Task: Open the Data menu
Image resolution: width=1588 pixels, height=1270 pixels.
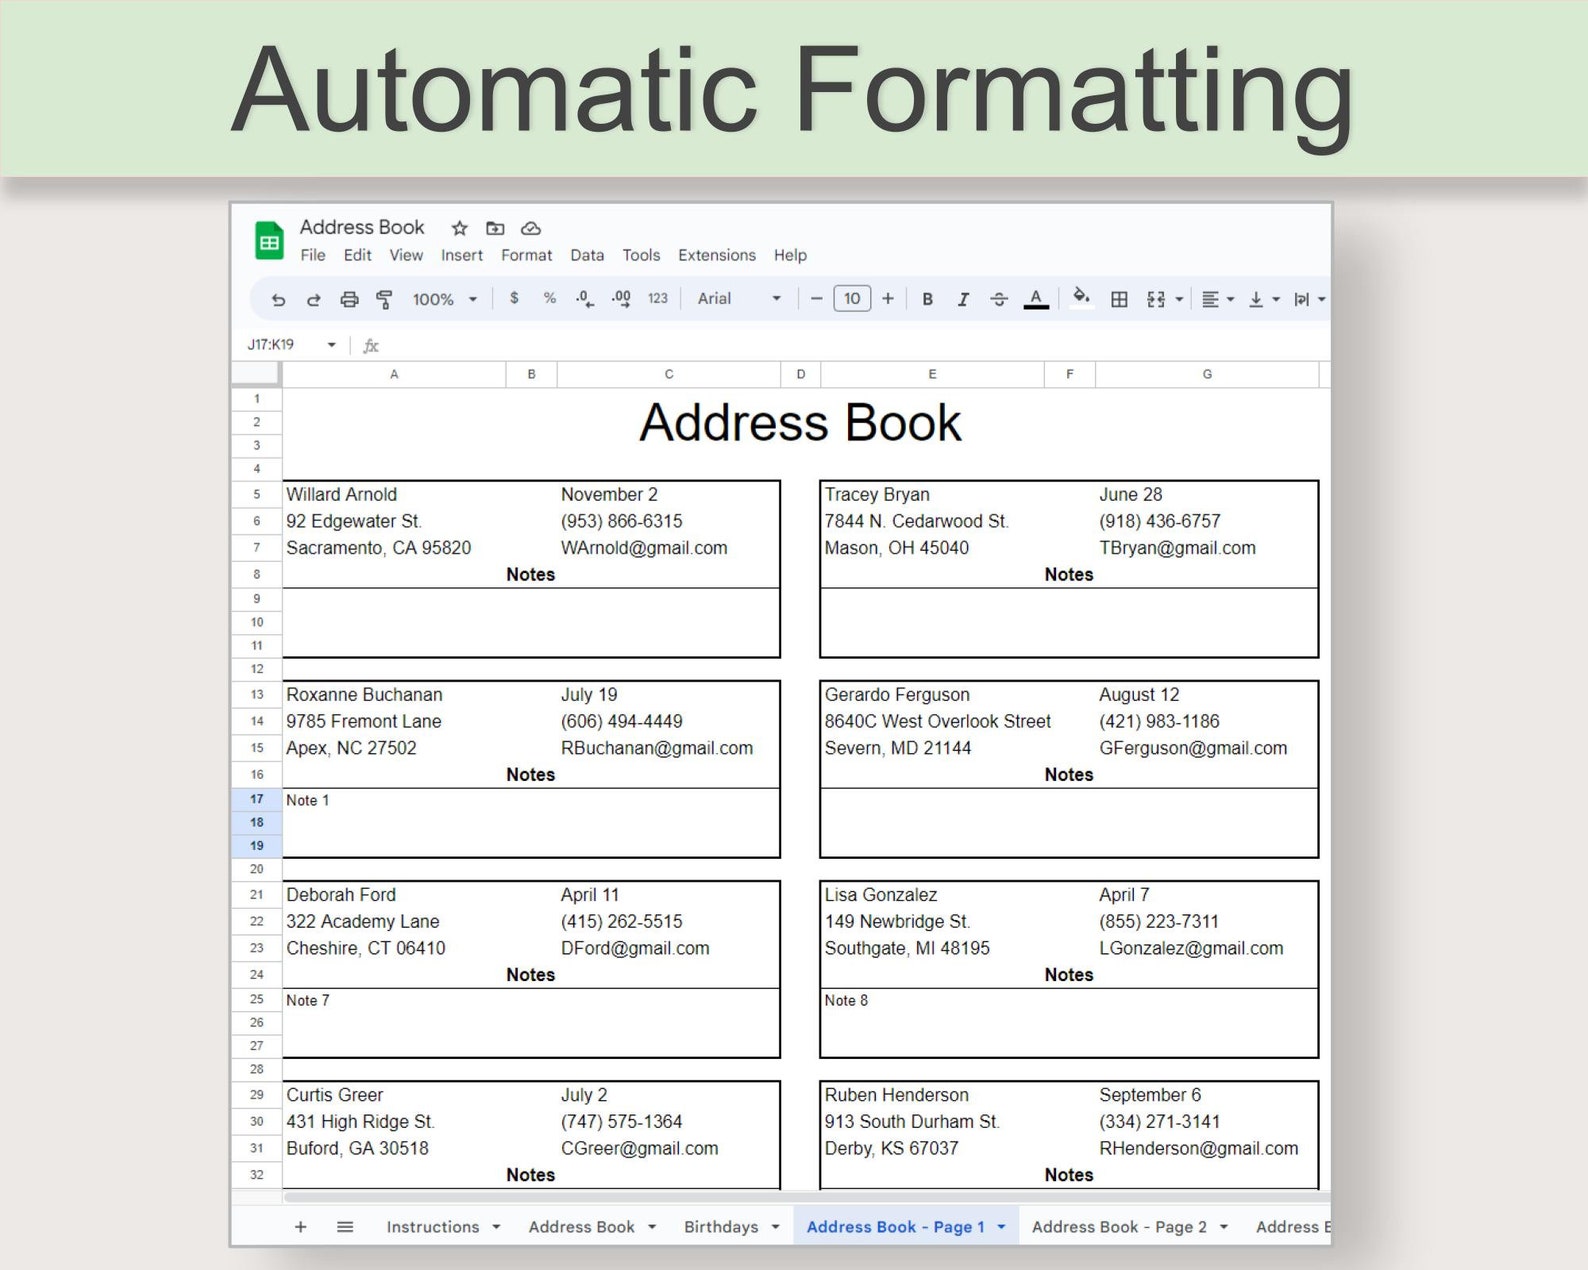Action: pos(587,255)
